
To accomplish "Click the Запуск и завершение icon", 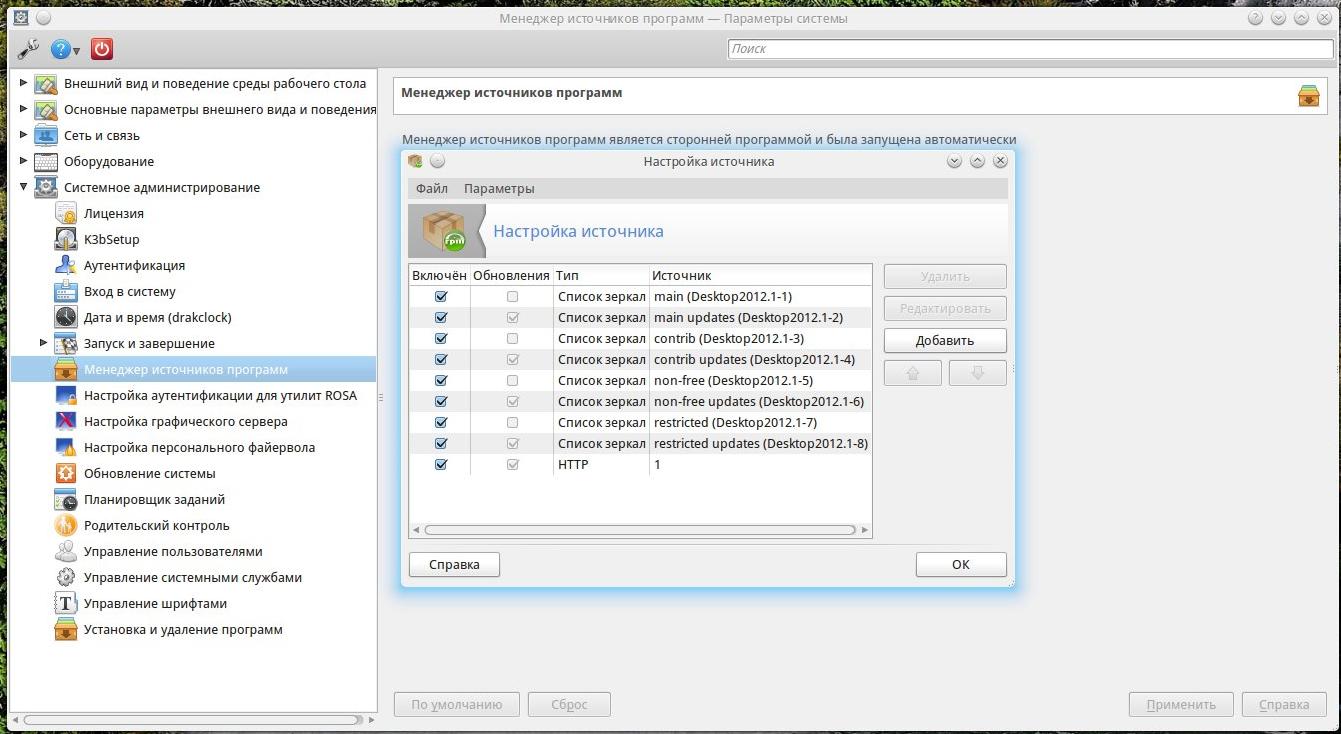I will tap(66, 344).
